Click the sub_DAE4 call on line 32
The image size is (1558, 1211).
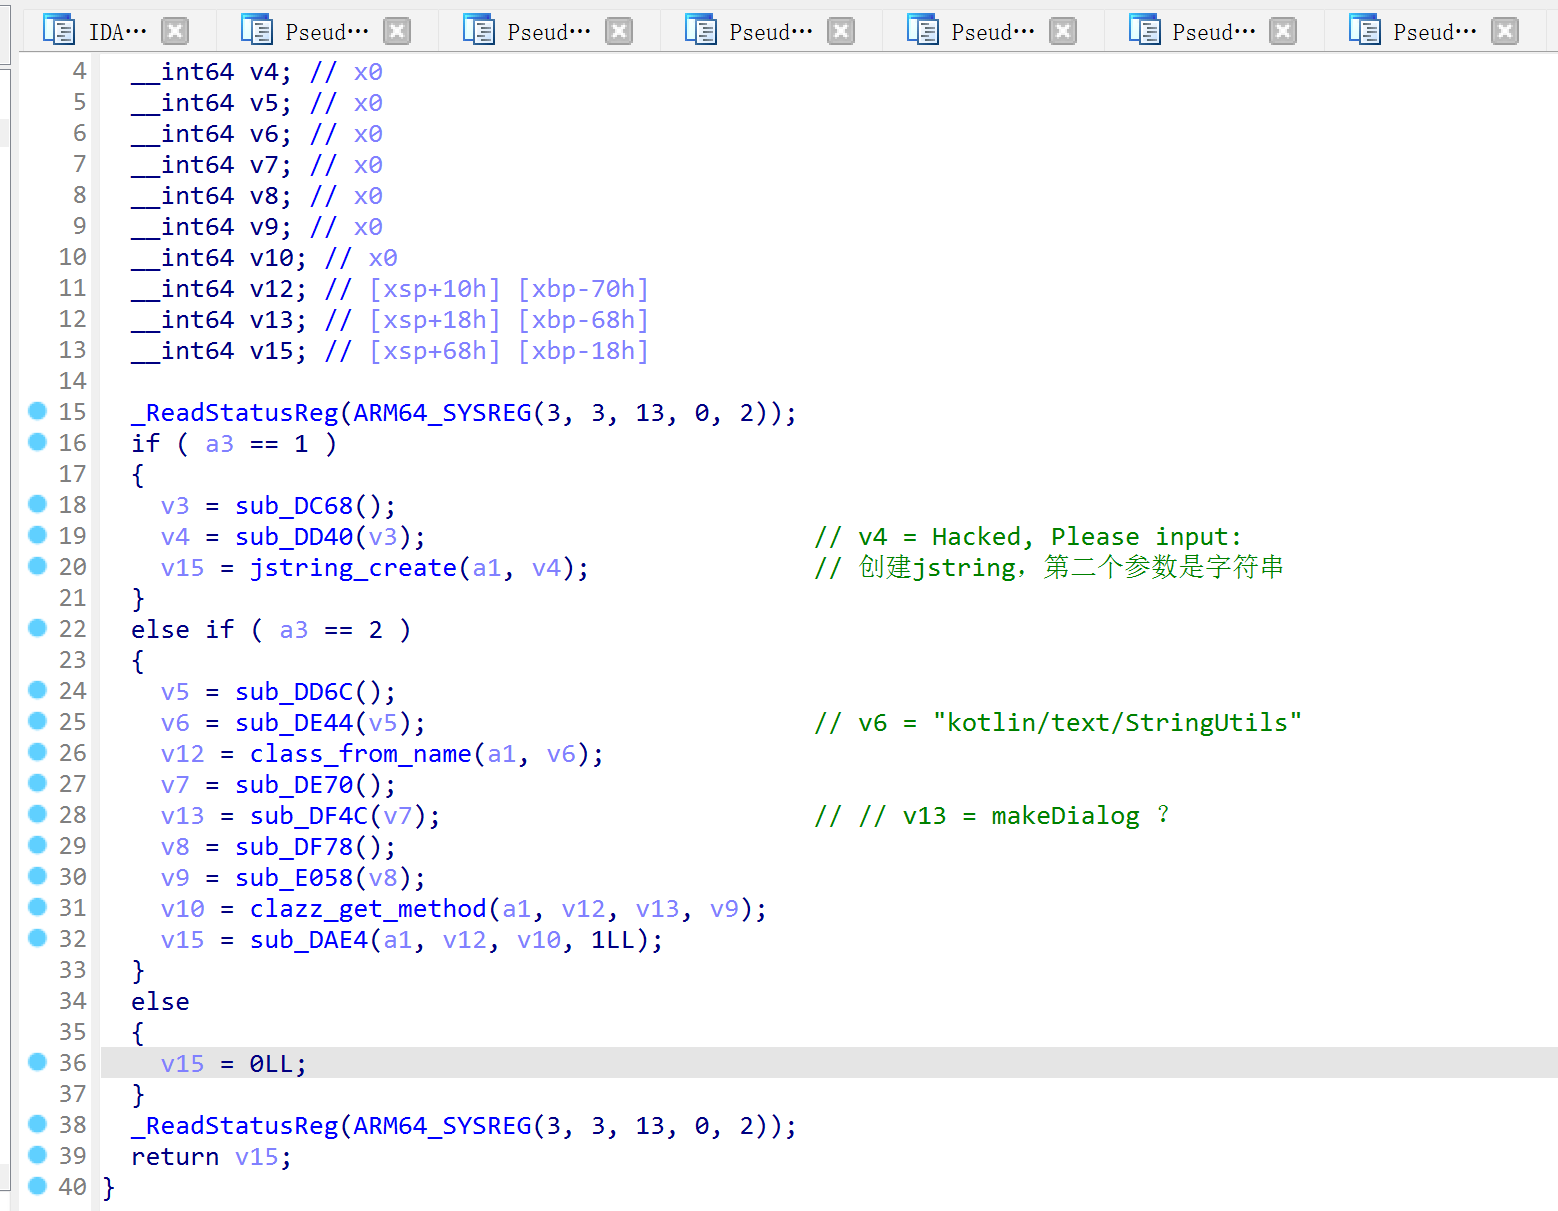pos(308,940)
